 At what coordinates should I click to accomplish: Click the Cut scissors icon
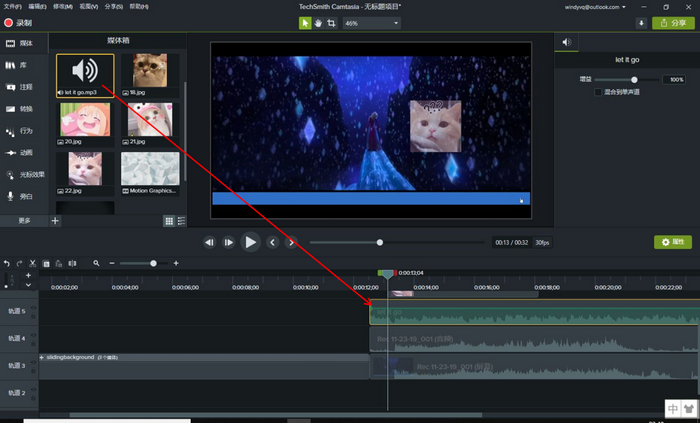click(x=32, y=264)
